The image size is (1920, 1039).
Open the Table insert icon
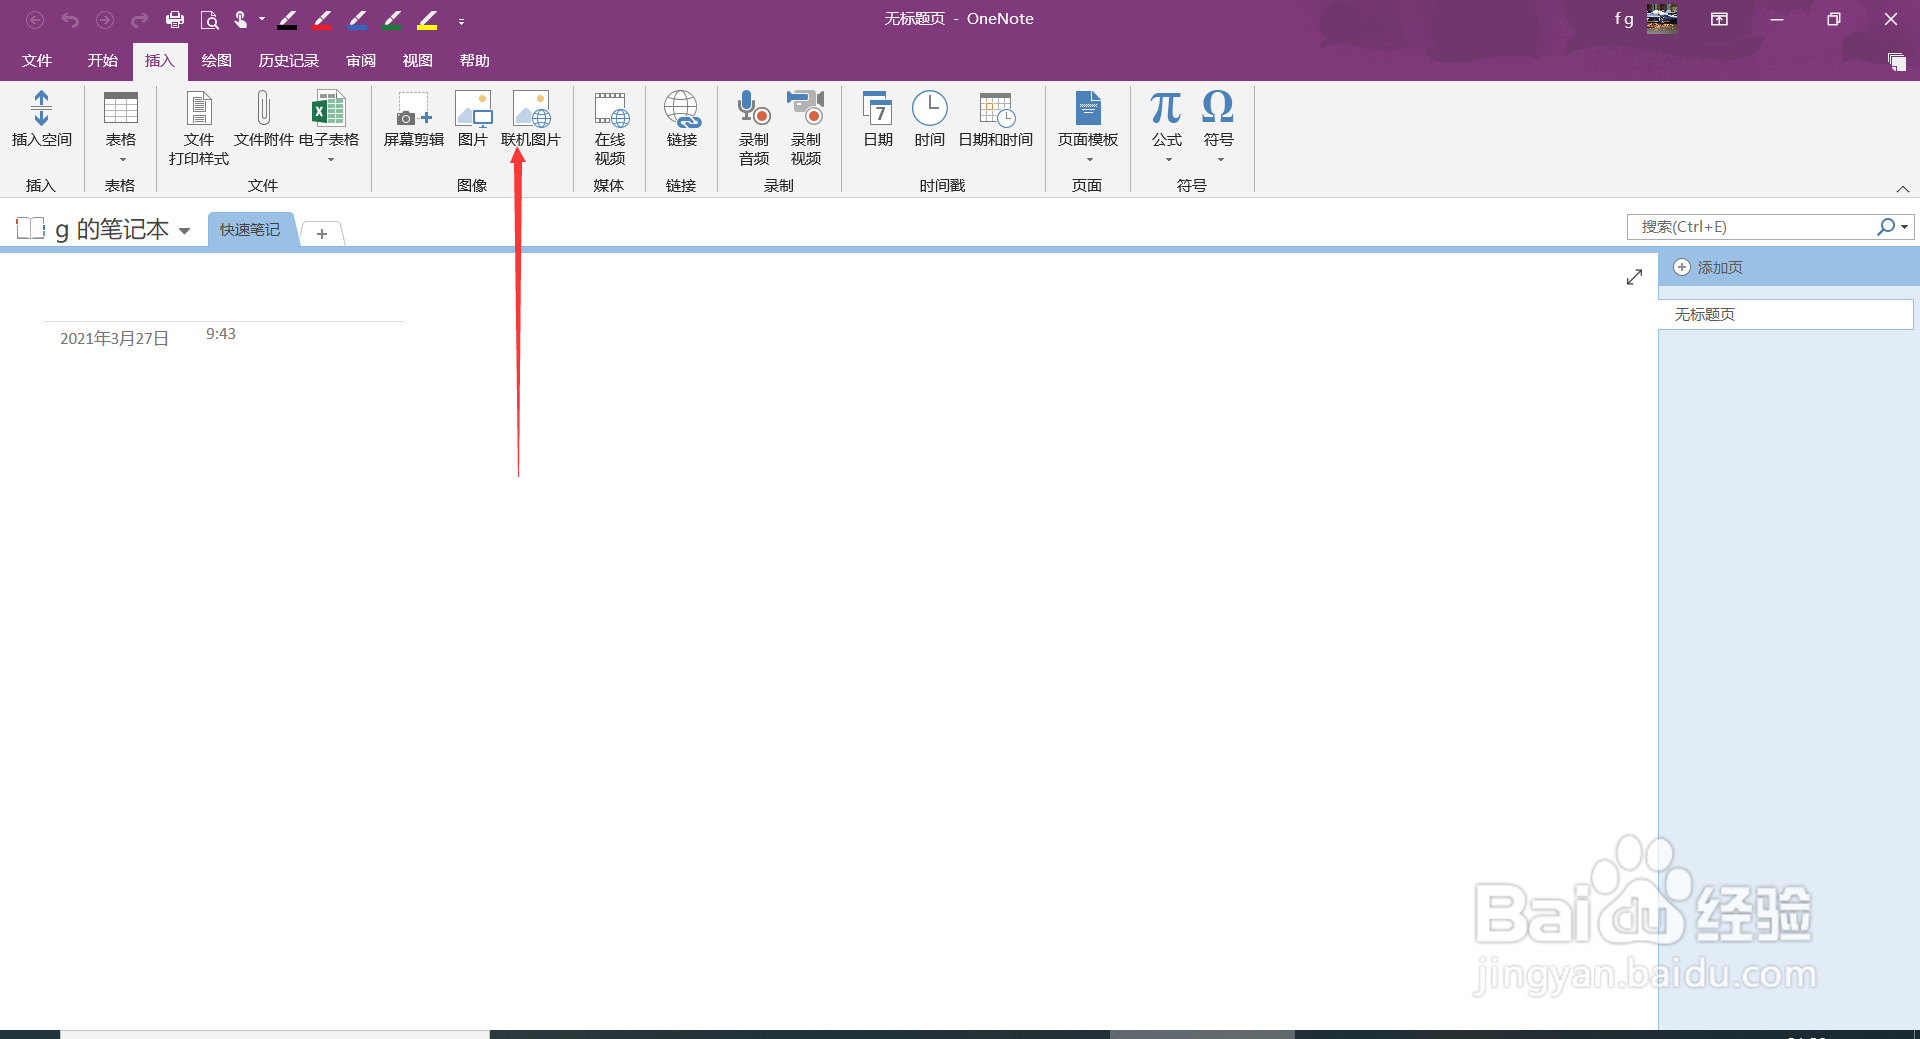pos(121,108)
